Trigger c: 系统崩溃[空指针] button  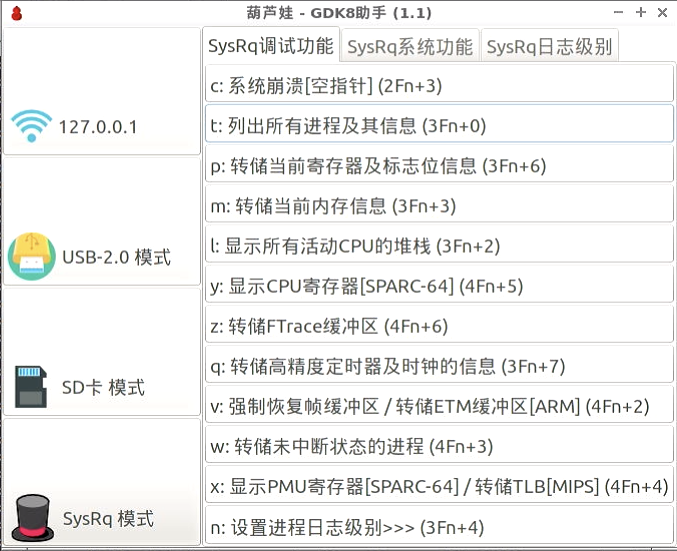tap(439, 85)
